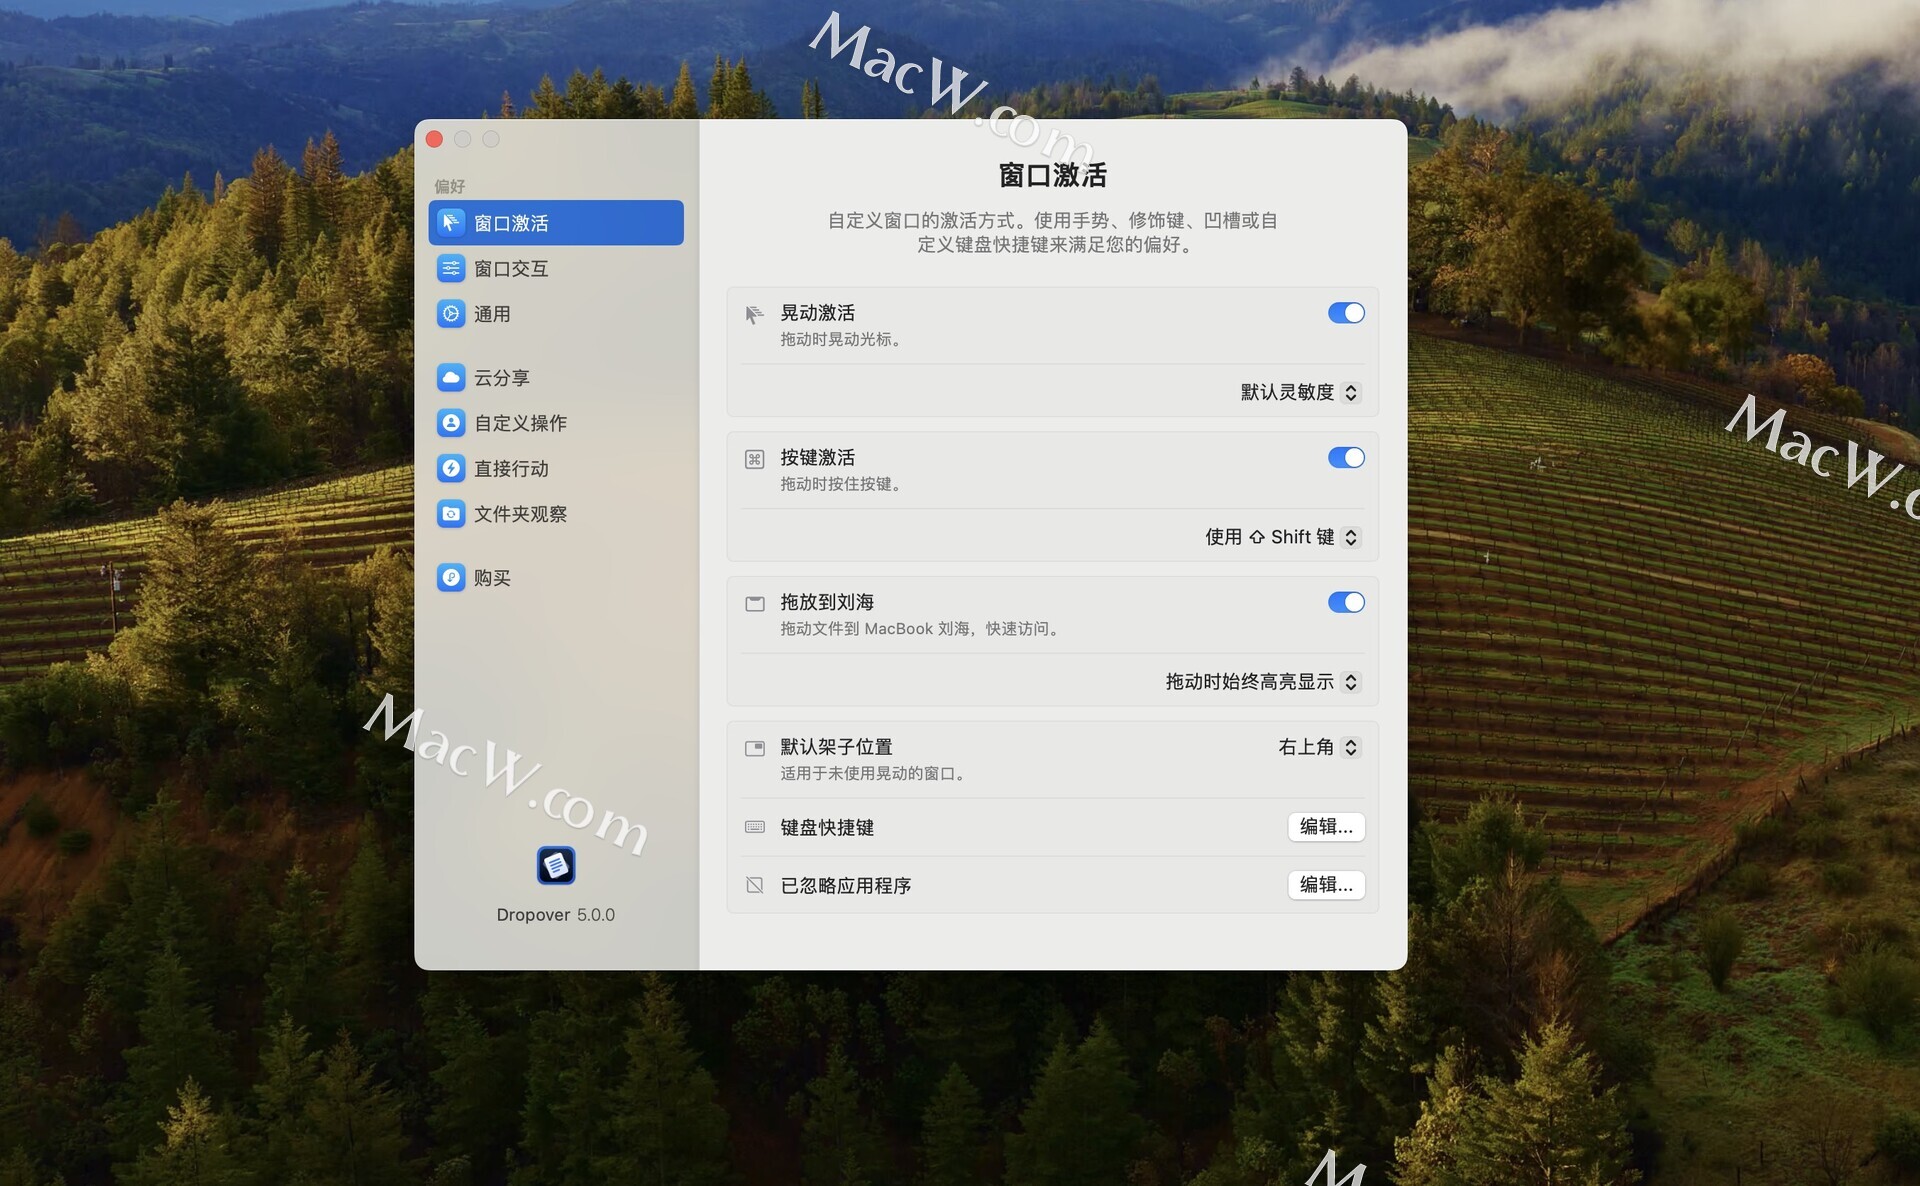Open 直接行动 section
Screen dimensions: 1920x1186
[556, 468]
